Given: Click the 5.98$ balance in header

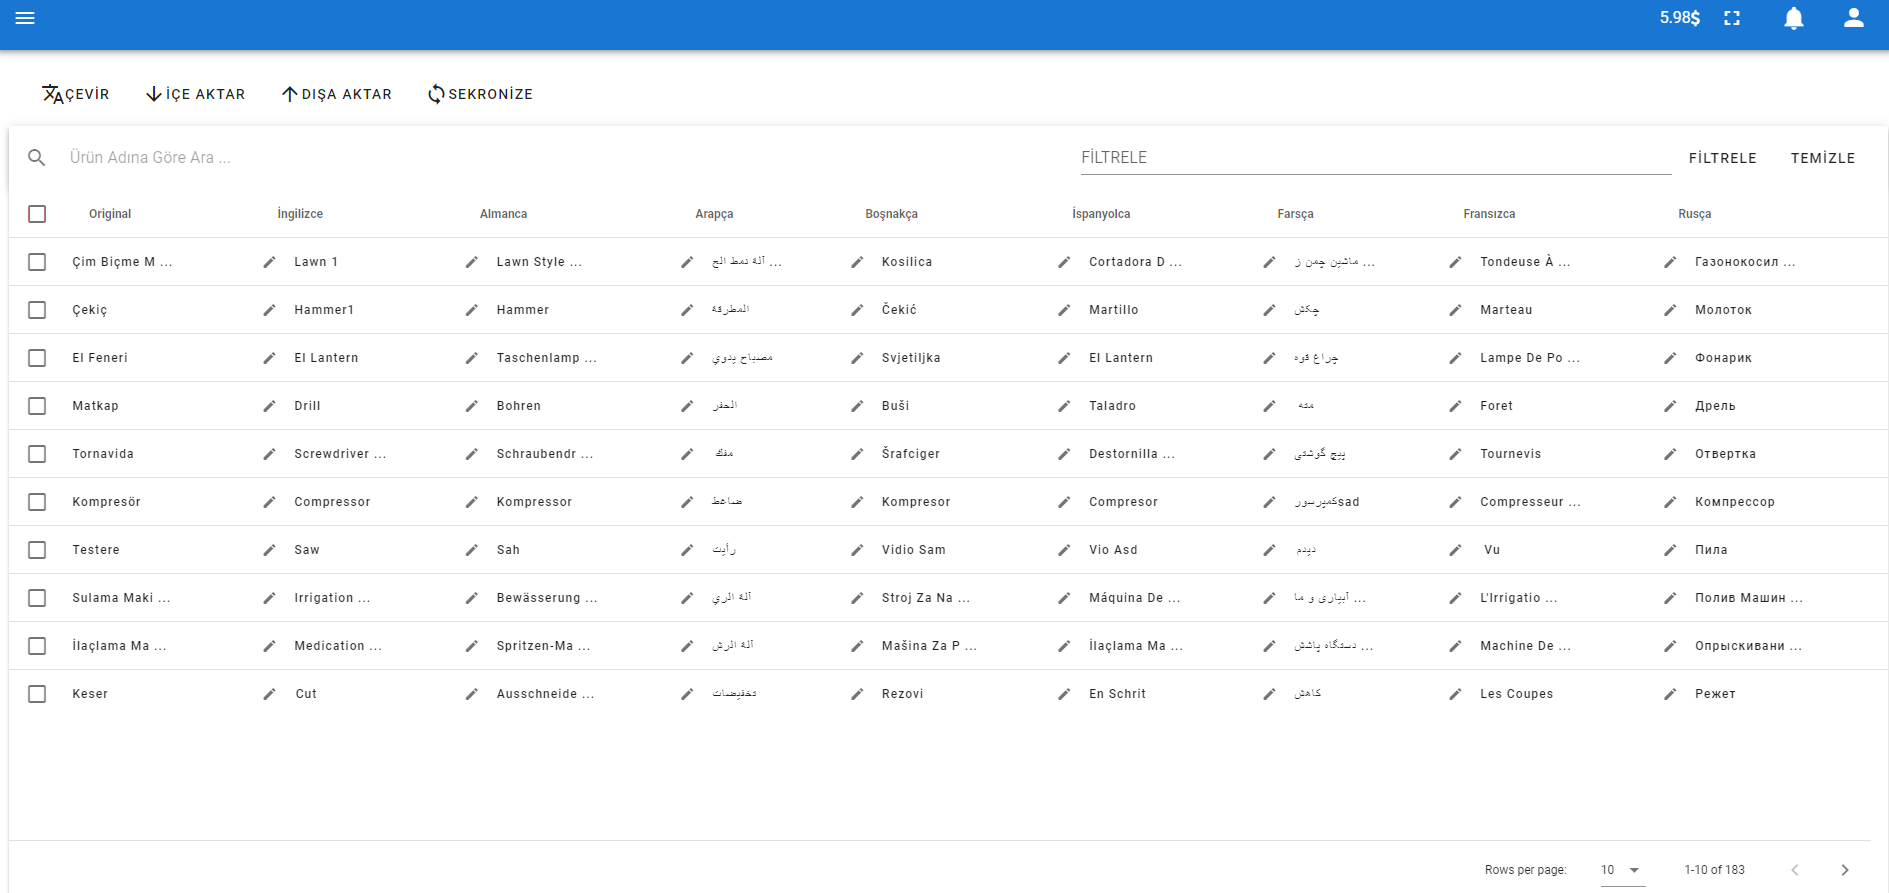Looking at the screenshot, I should [1680, 18].
